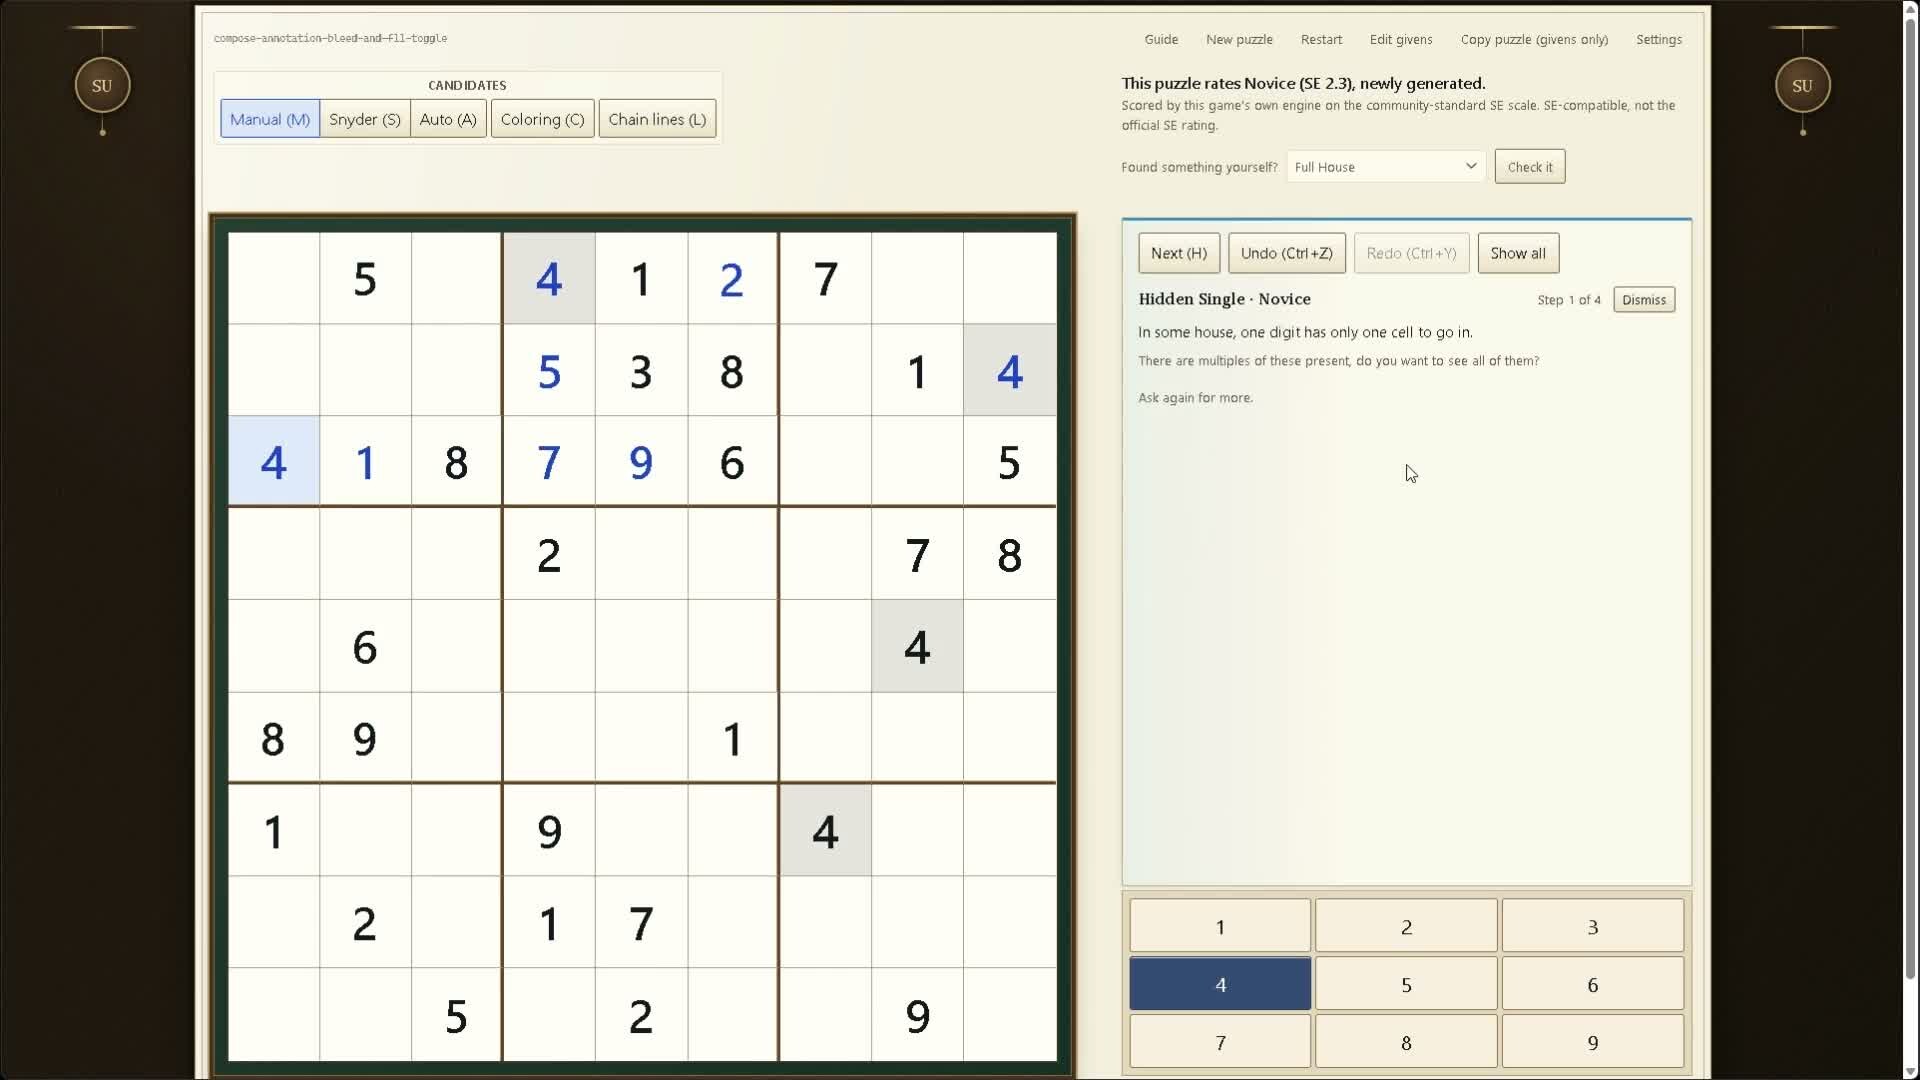The width and height of the screenshot is (1920, 1080).
Task: Select digit 9 on the number pad
Action: click(1592, 1042)
